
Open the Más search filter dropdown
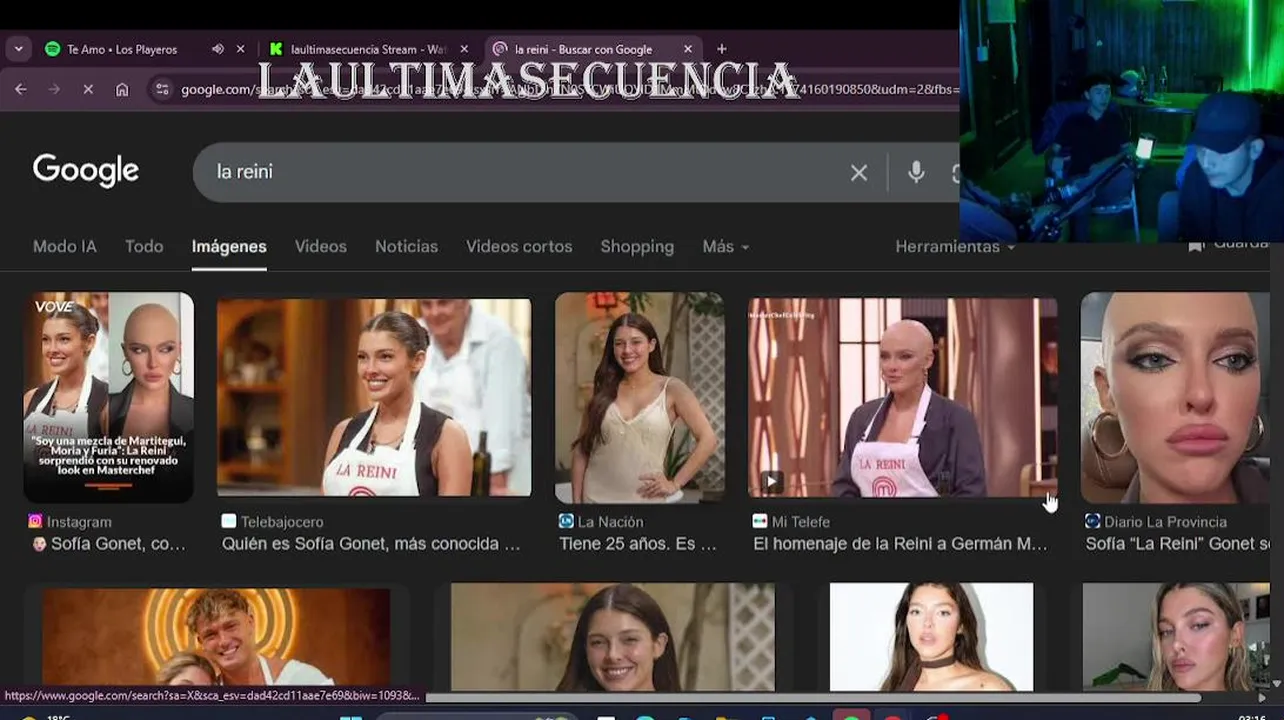click(x=726, y=246)
